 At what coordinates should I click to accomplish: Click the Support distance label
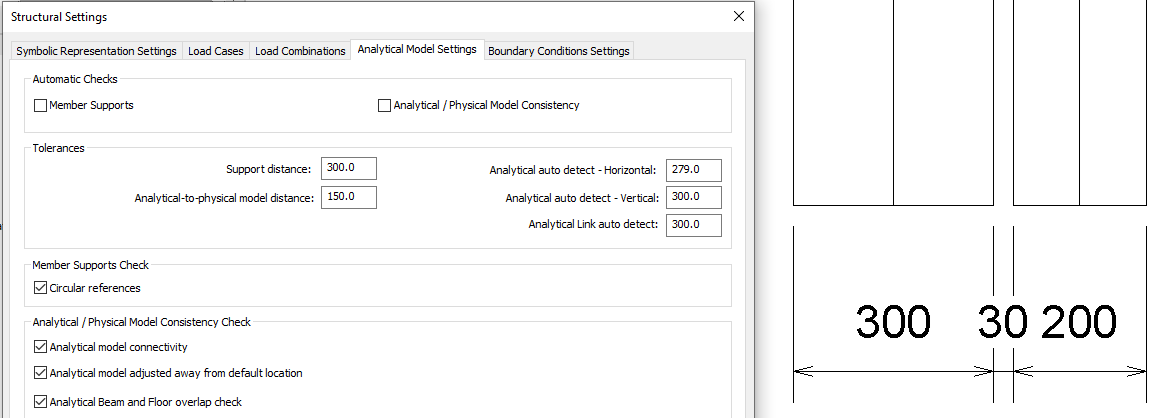point(269,169)
